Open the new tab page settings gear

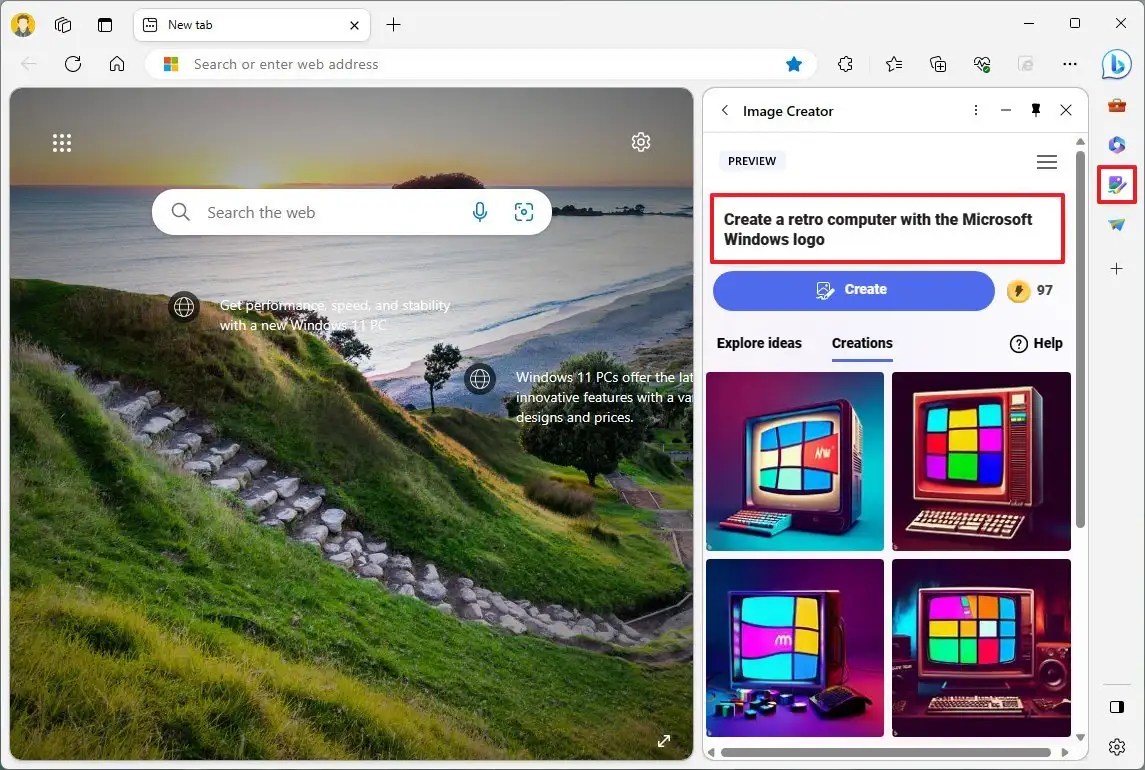tap(641, 142)
